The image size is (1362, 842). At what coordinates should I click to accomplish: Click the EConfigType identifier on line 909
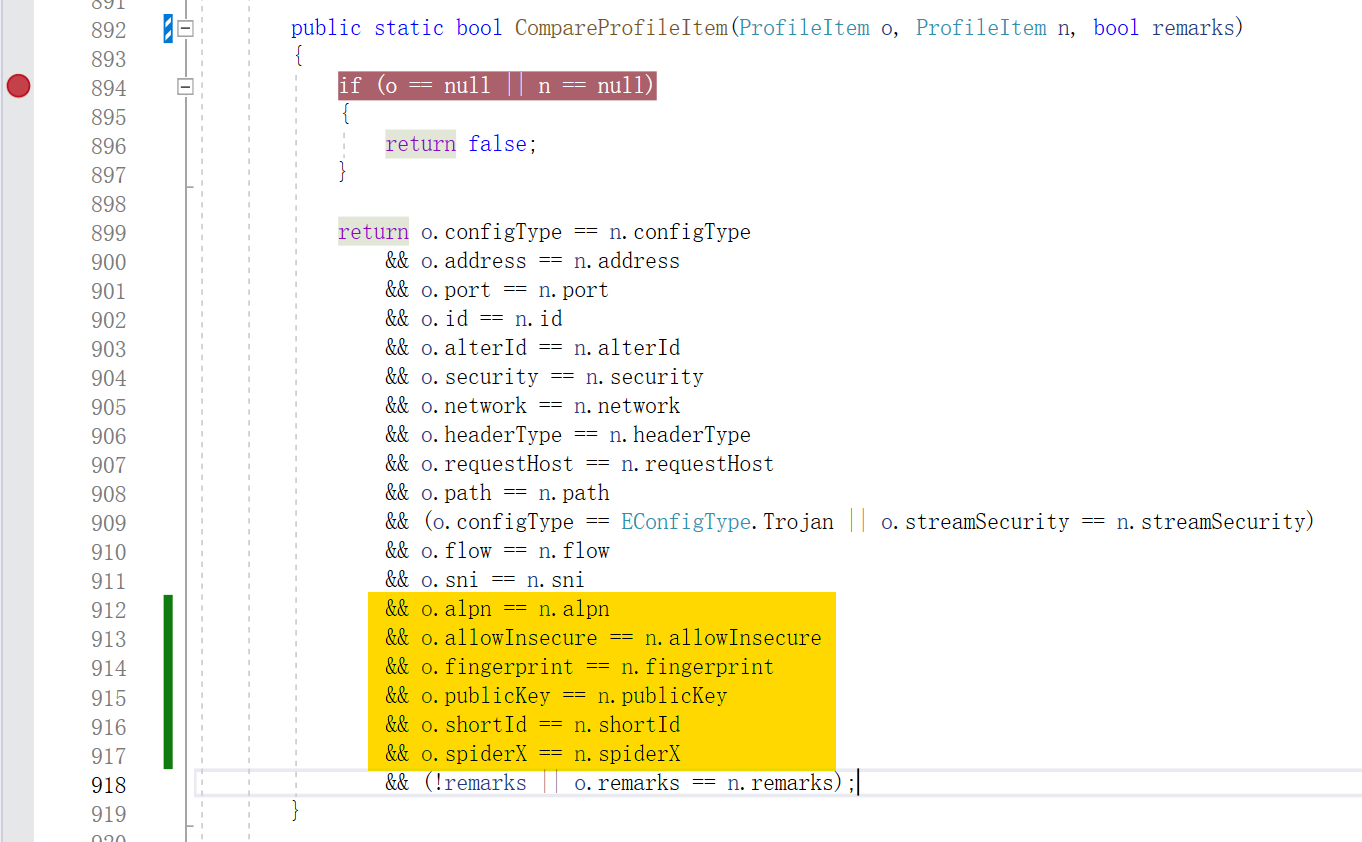point(685,522)
